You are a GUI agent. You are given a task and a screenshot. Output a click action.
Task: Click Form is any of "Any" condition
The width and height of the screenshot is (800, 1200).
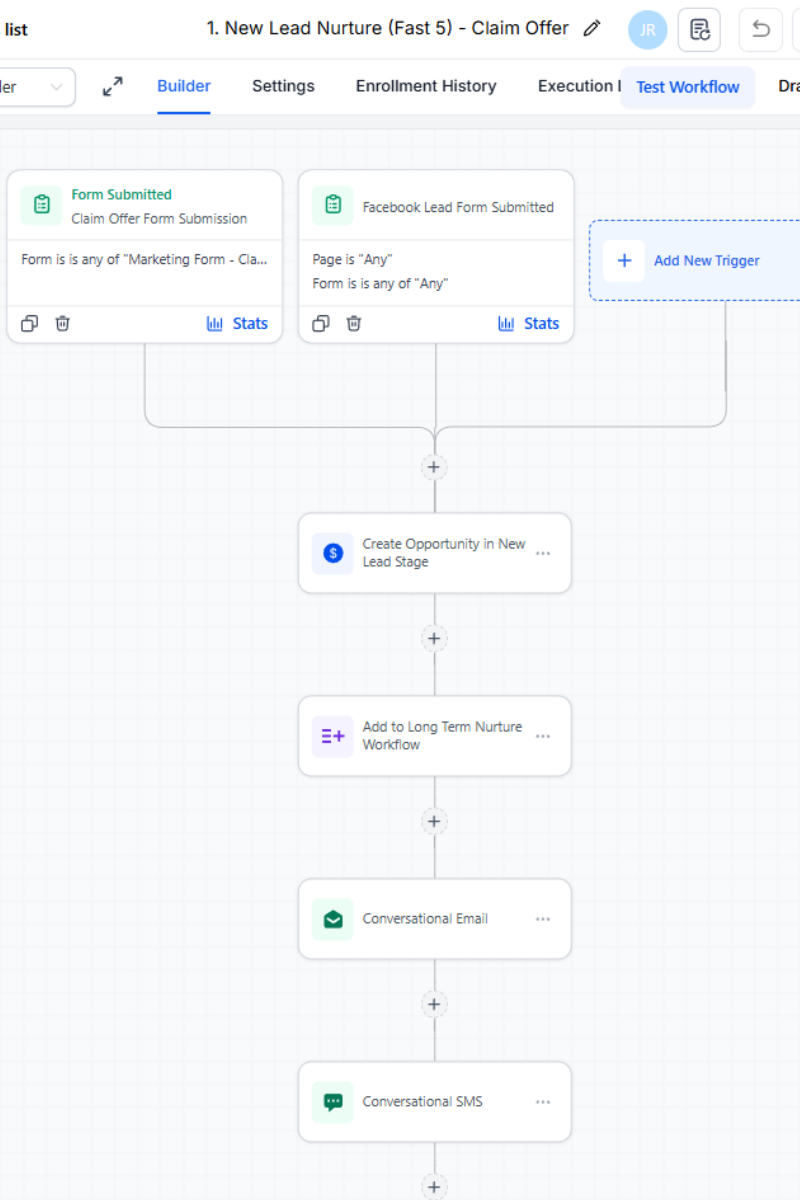coord(380,283)
